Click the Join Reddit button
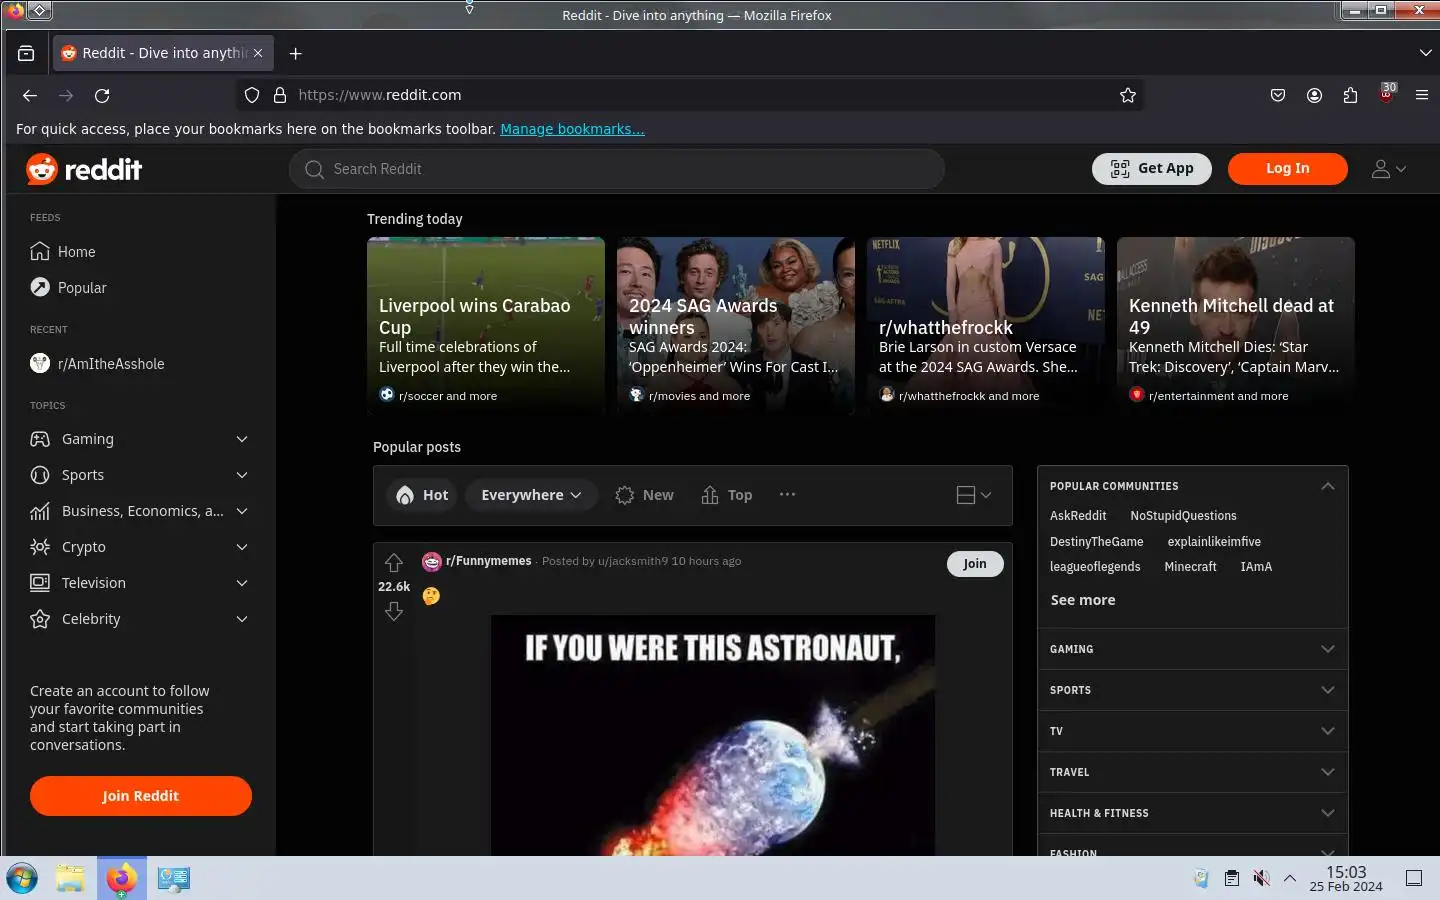This screenshot has width=1440, height=900. click(x=141, y=796)
